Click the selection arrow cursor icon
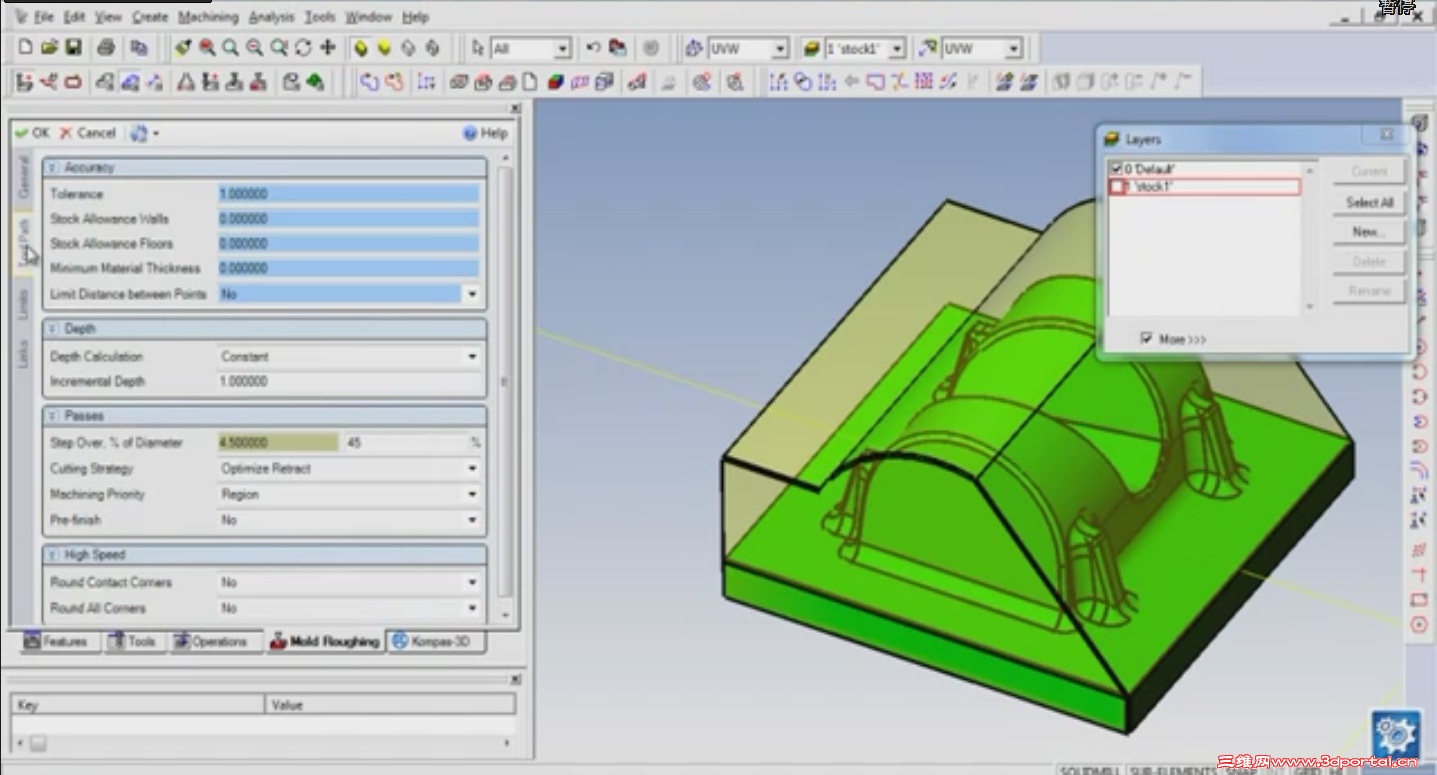The image size is (1437, 775). pyautogui.click(x=477, y=48)
